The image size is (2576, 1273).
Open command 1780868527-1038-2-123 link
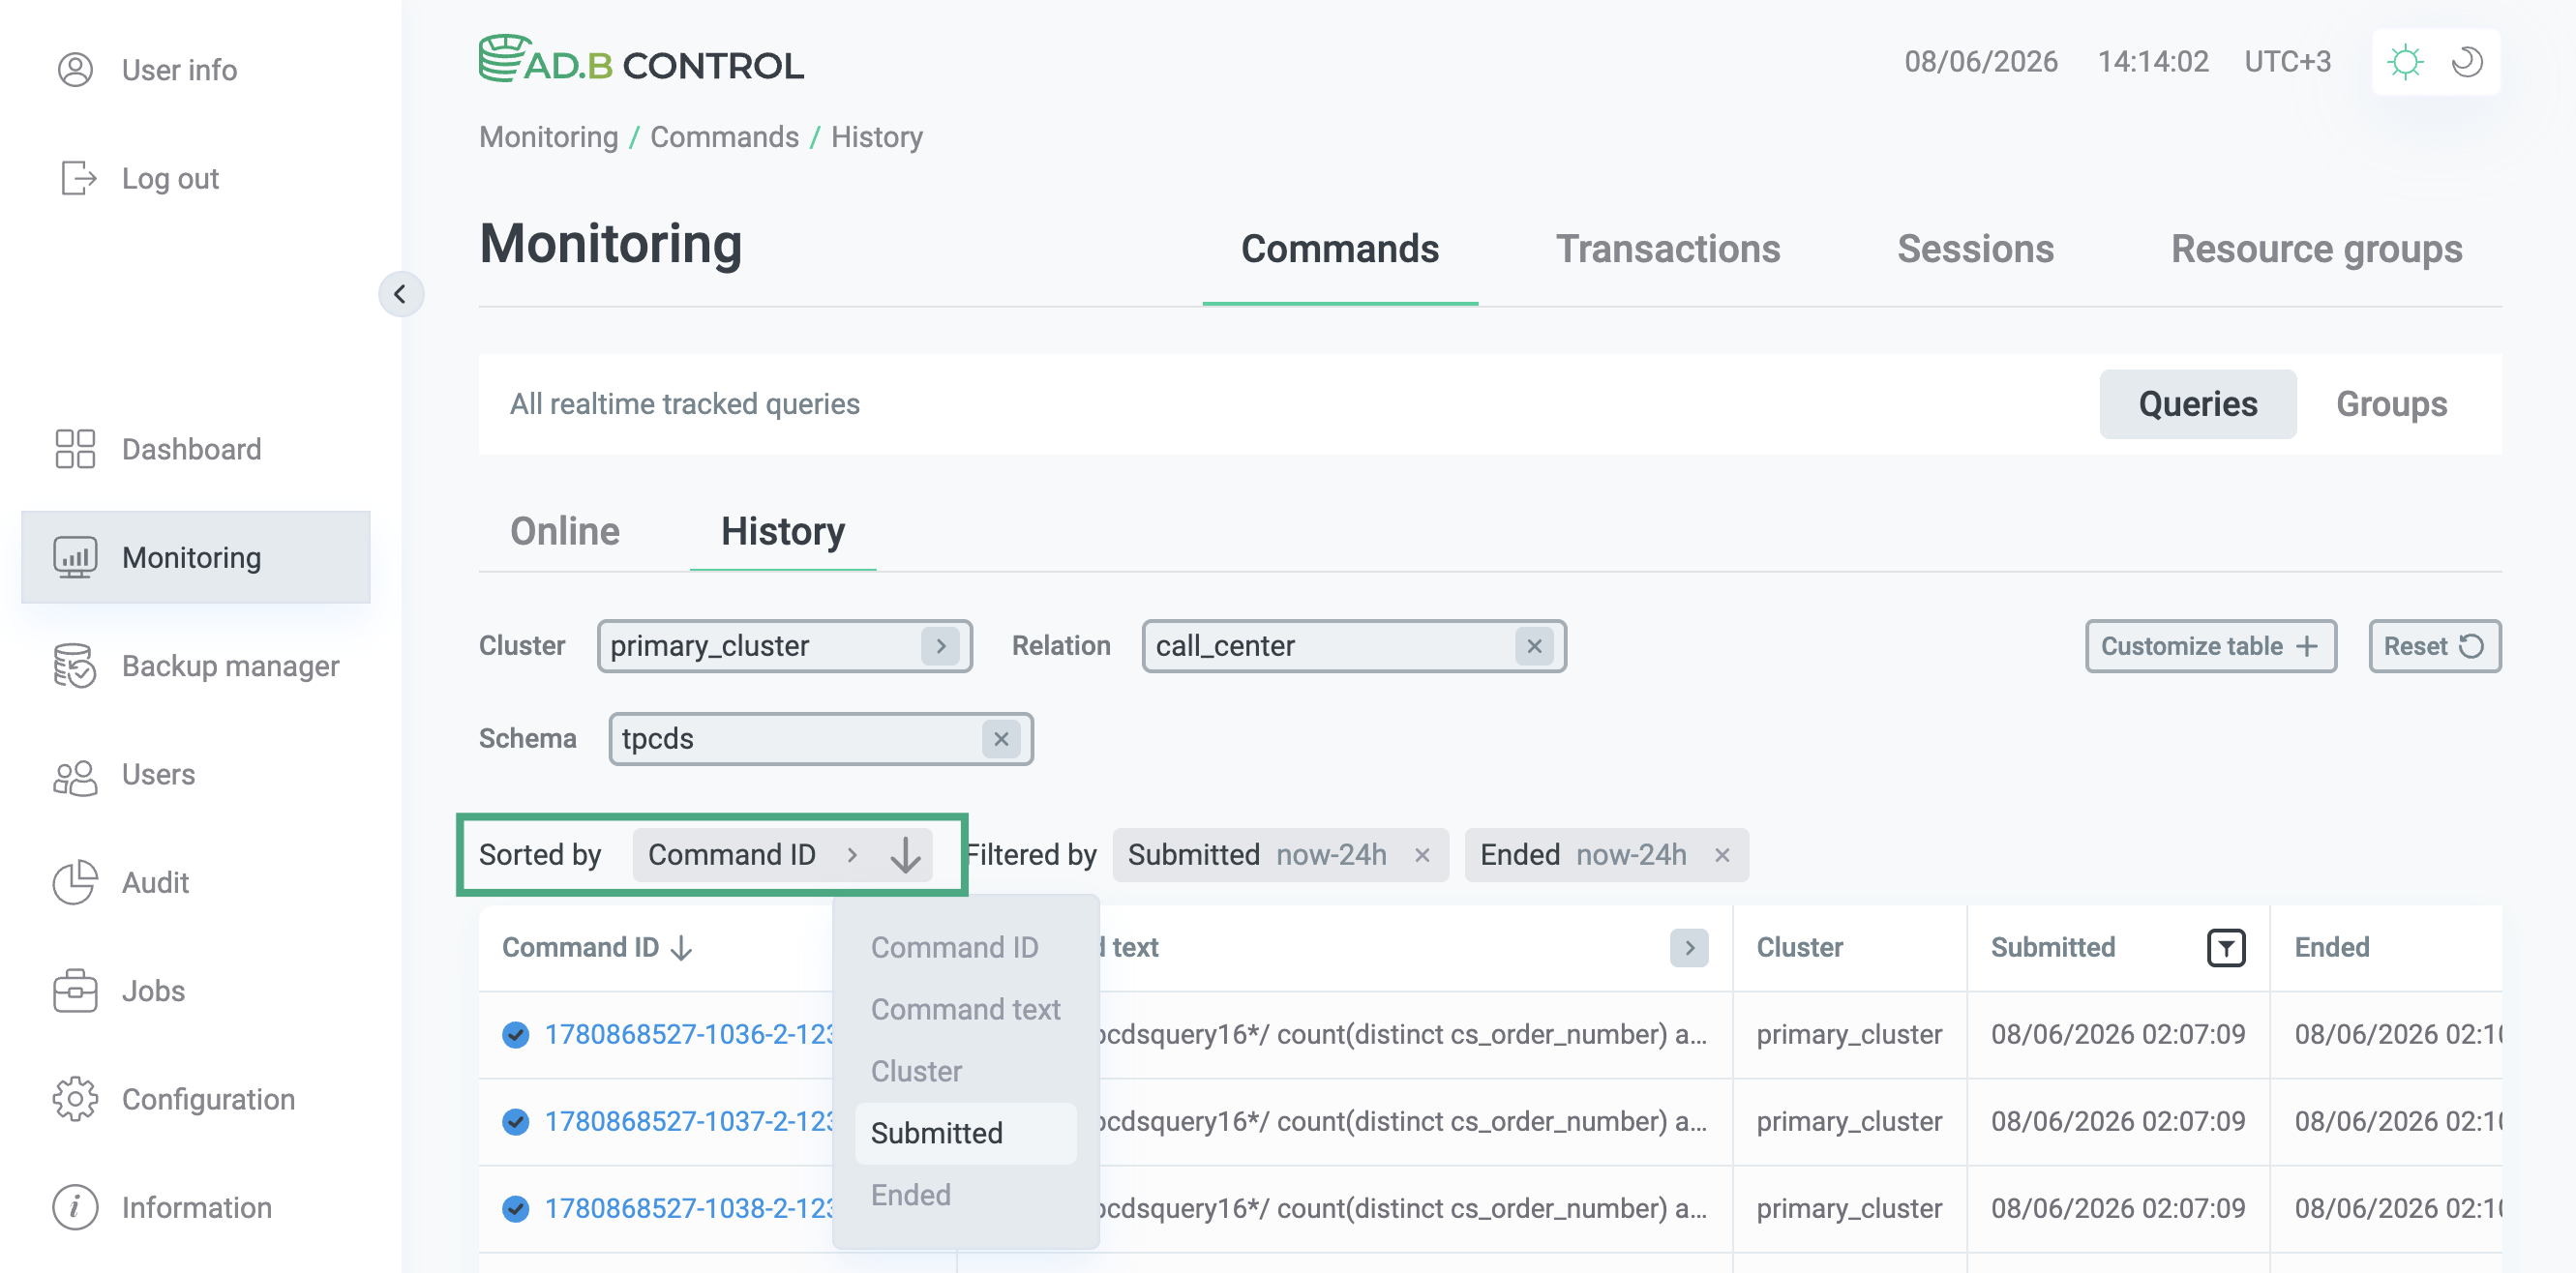click(x=689, y=1208)
